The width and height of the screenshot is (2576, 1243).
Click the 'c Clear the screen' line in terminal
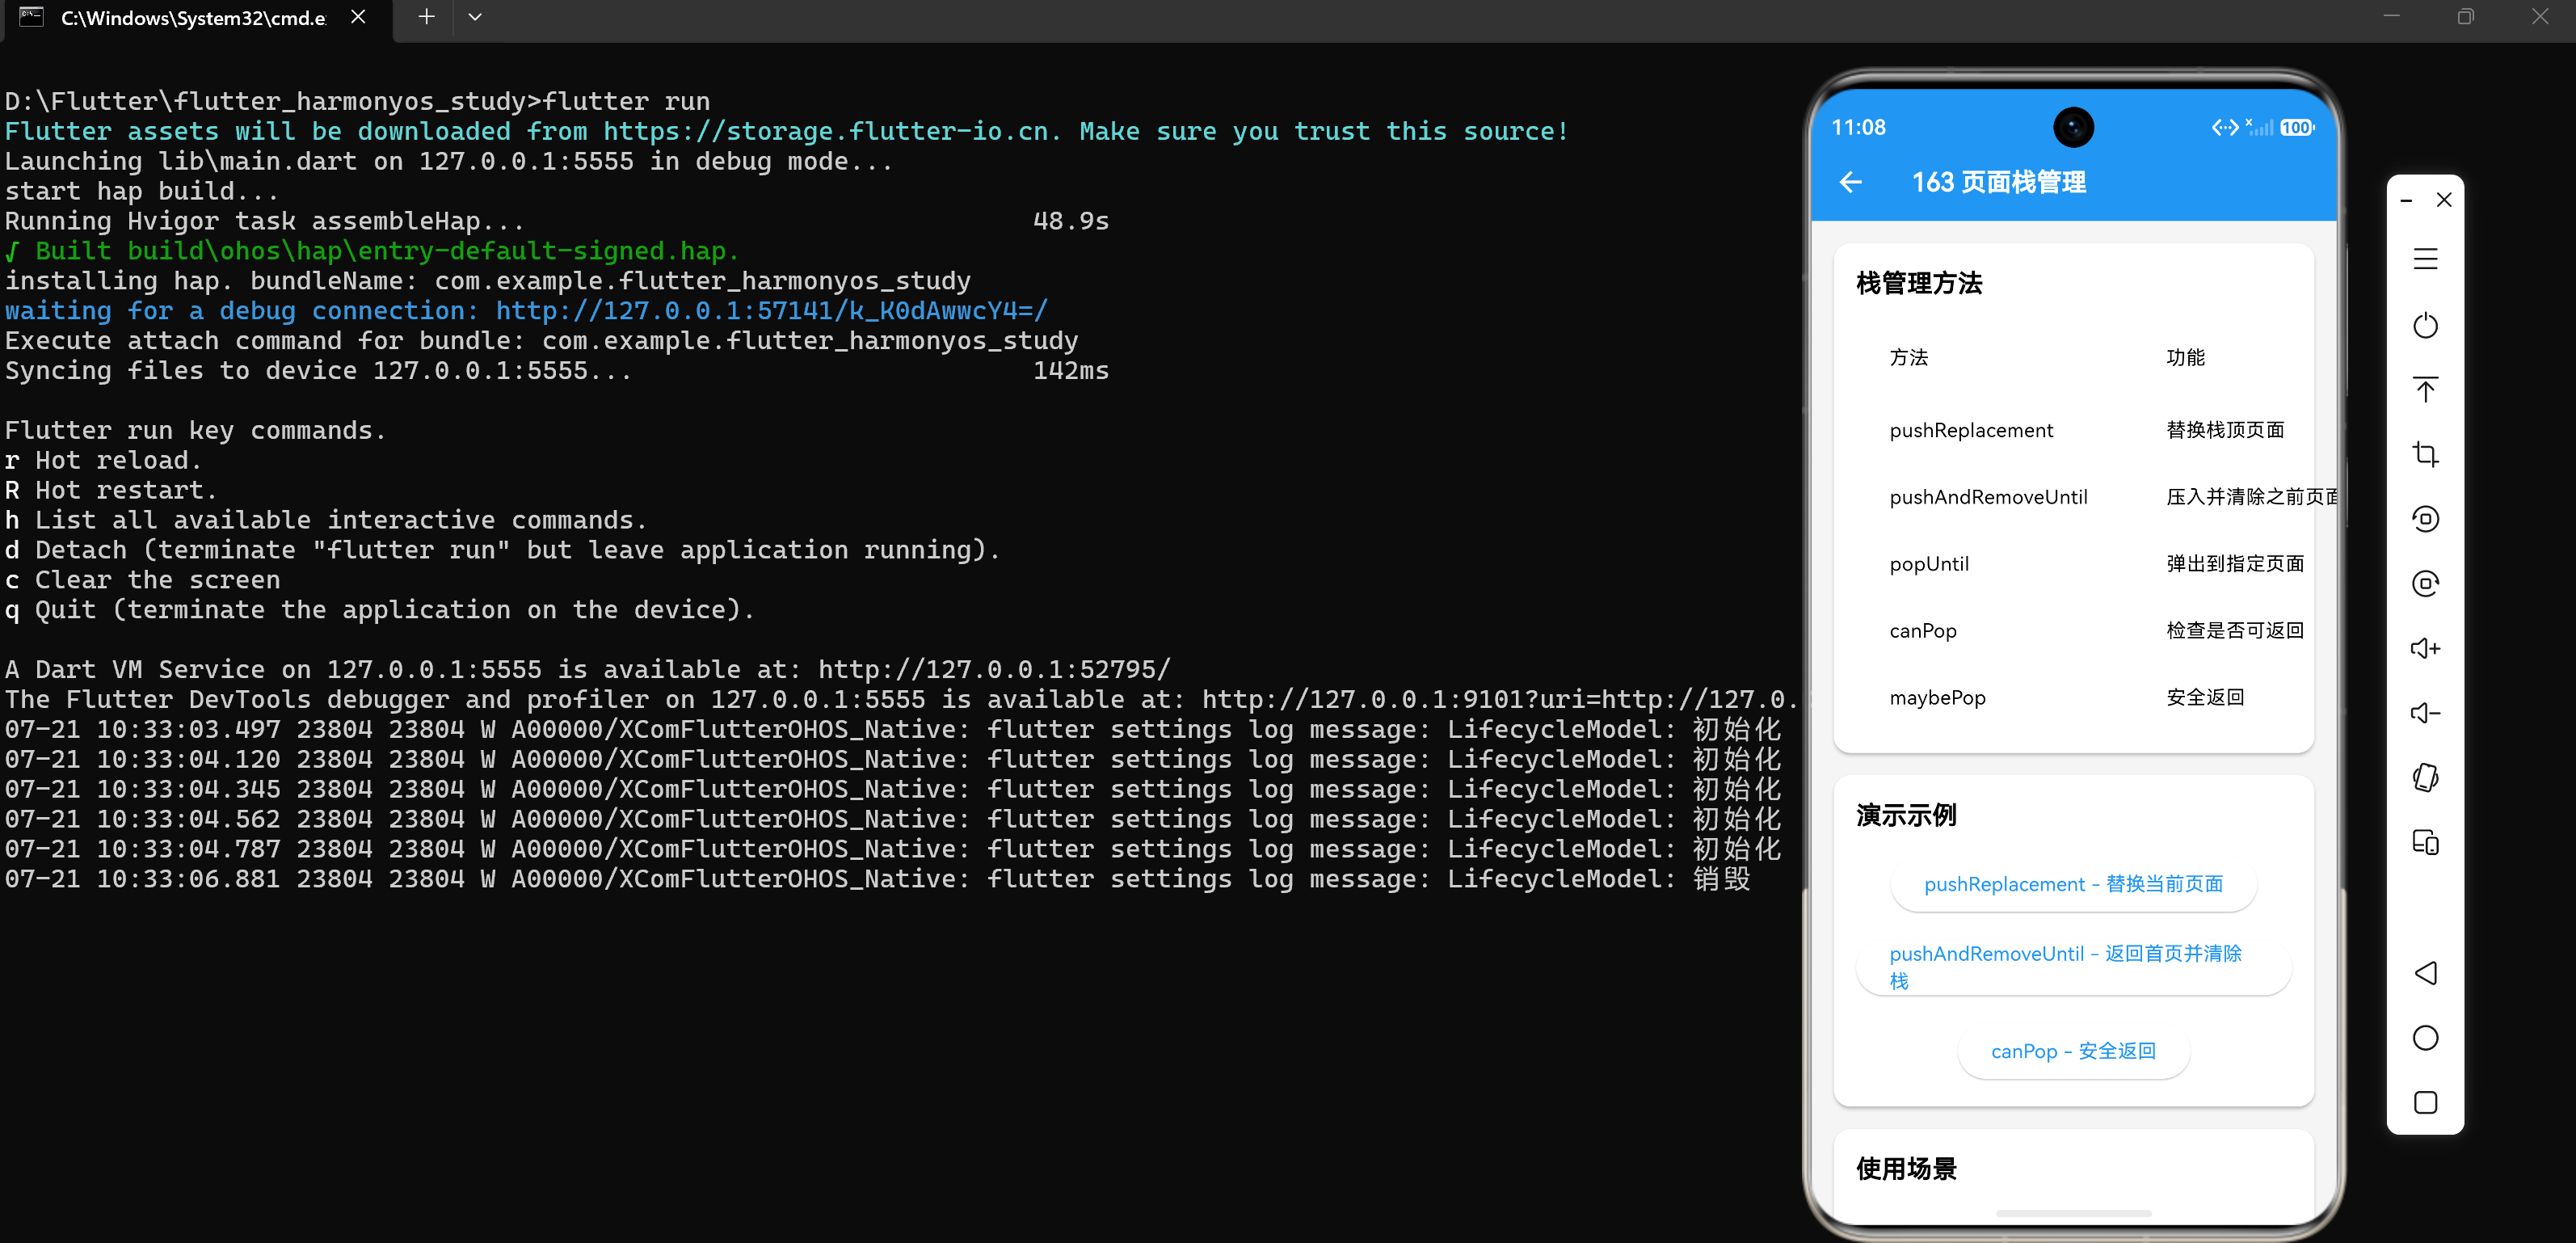pos(142,580)
